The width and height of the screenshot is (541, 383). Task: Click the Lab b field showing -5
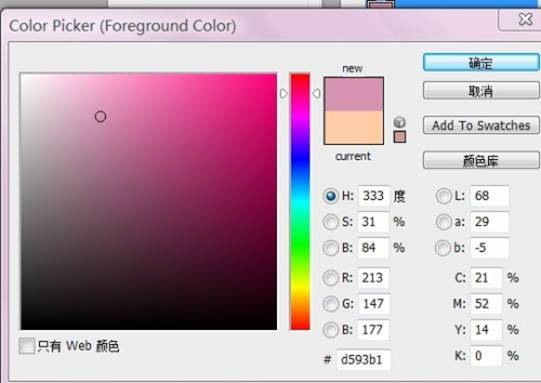[x=490, y=248]
